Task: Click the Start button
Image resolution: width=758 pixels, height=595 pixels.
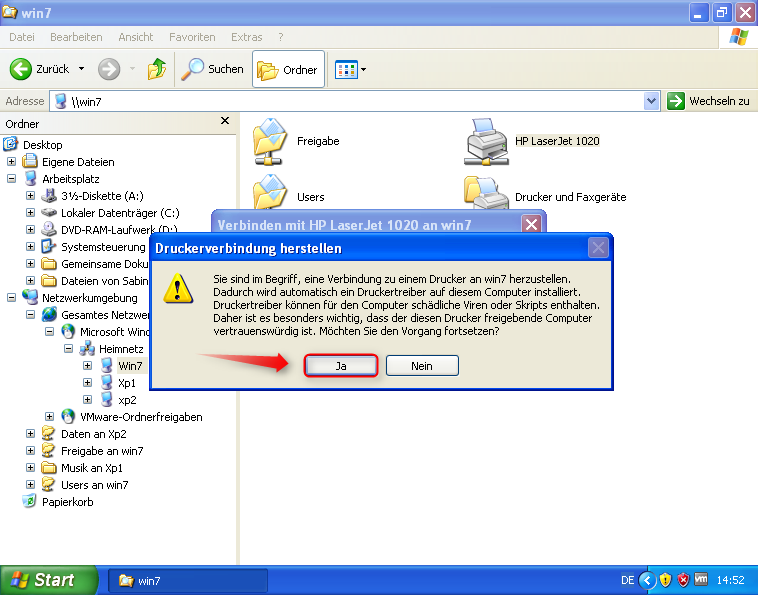Action: click(48, 580)
